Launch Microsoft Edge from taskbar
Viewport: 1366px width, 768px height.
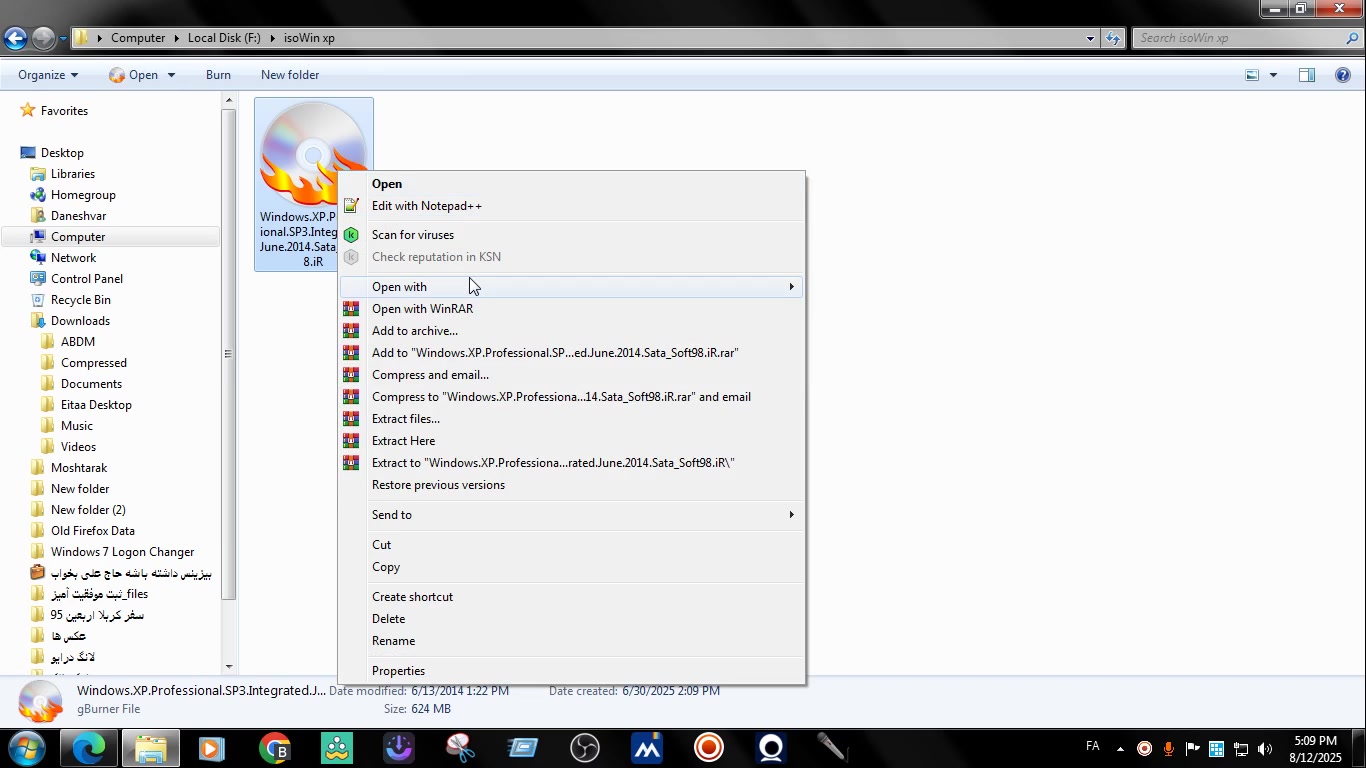(88, 748)
